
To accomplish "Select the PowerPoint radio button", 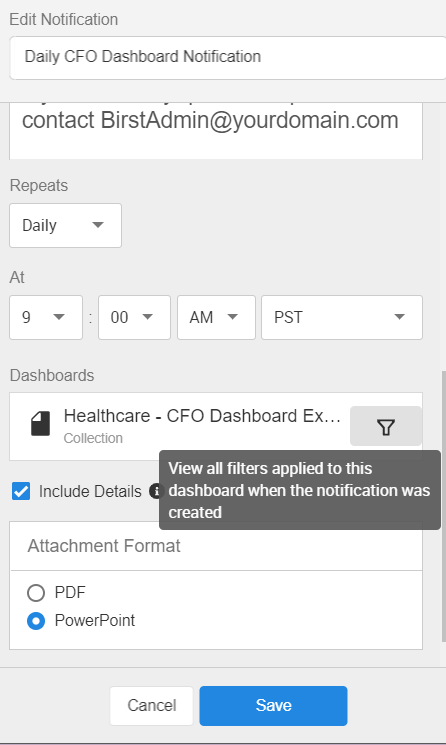I will pyautogui.click(x=36, y=621).
